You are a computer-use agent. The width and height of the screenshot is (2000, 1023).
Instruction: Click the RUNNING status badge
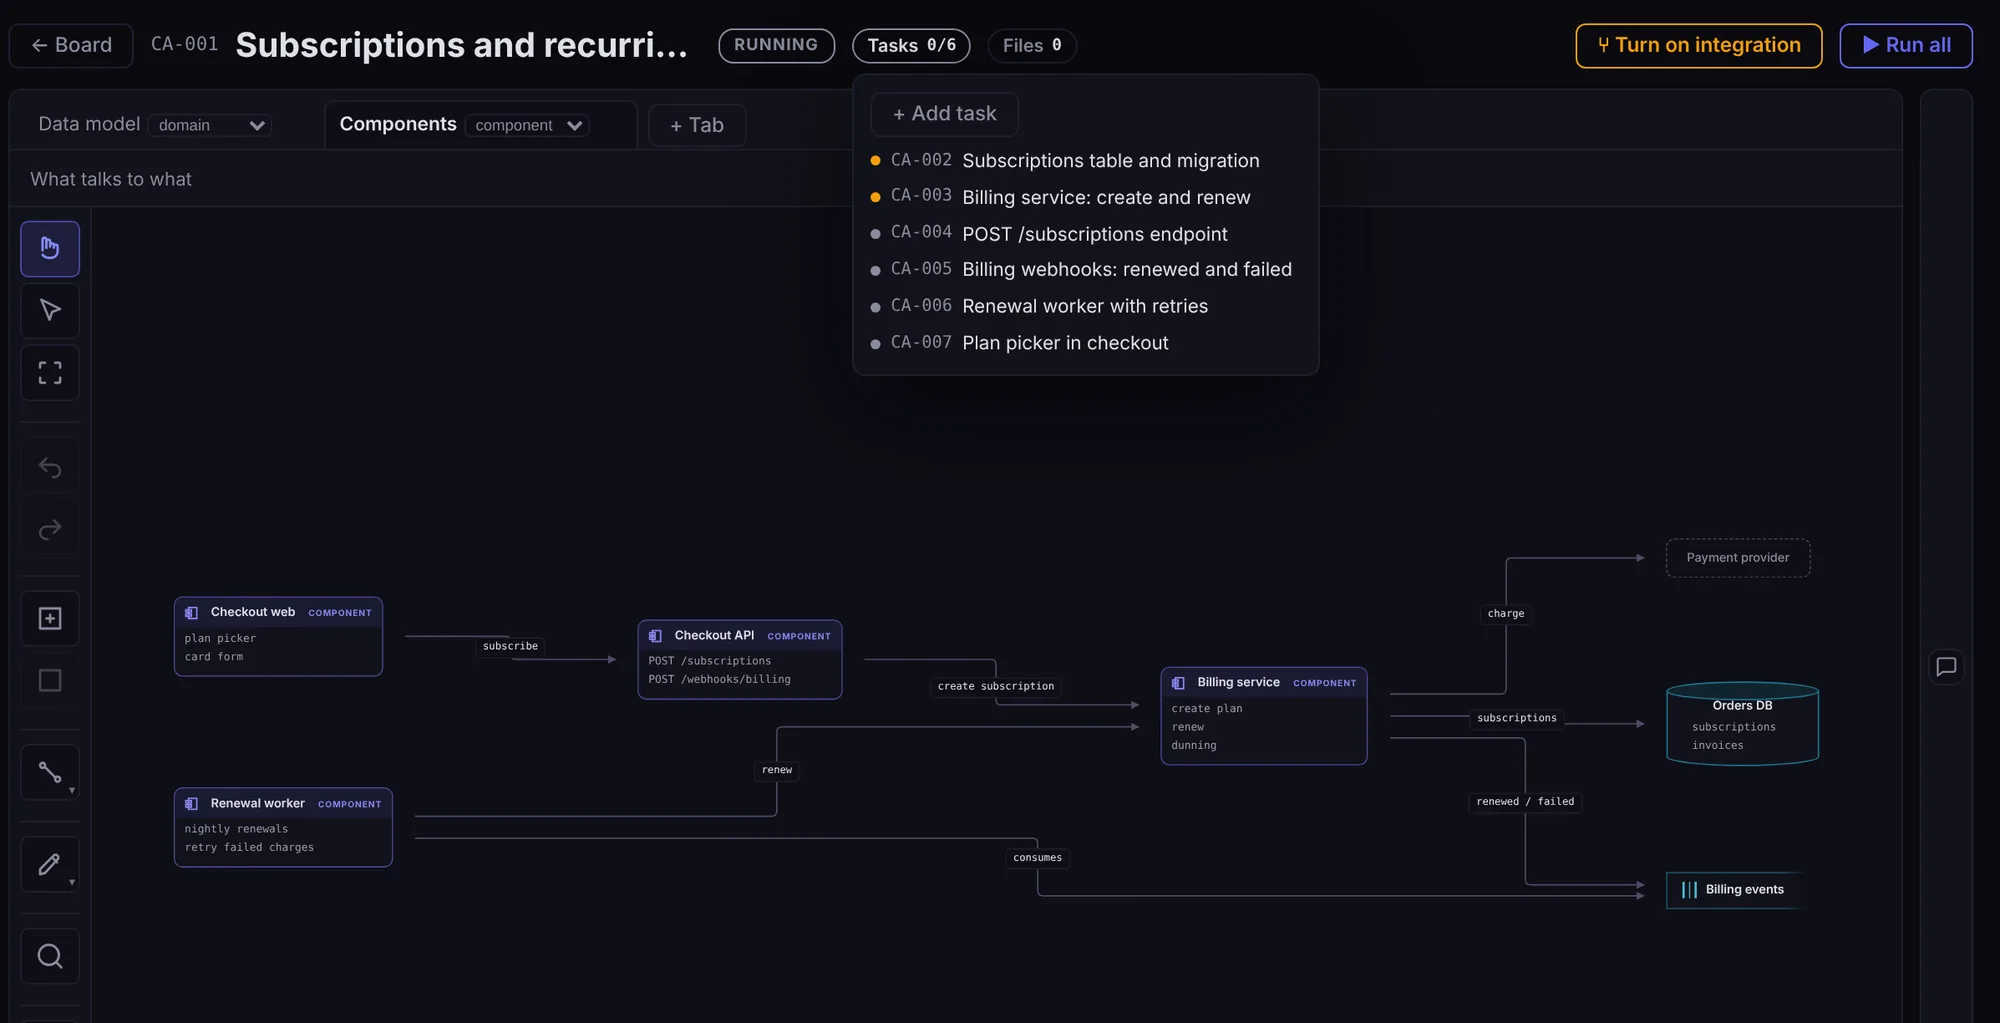coord(776,46)
